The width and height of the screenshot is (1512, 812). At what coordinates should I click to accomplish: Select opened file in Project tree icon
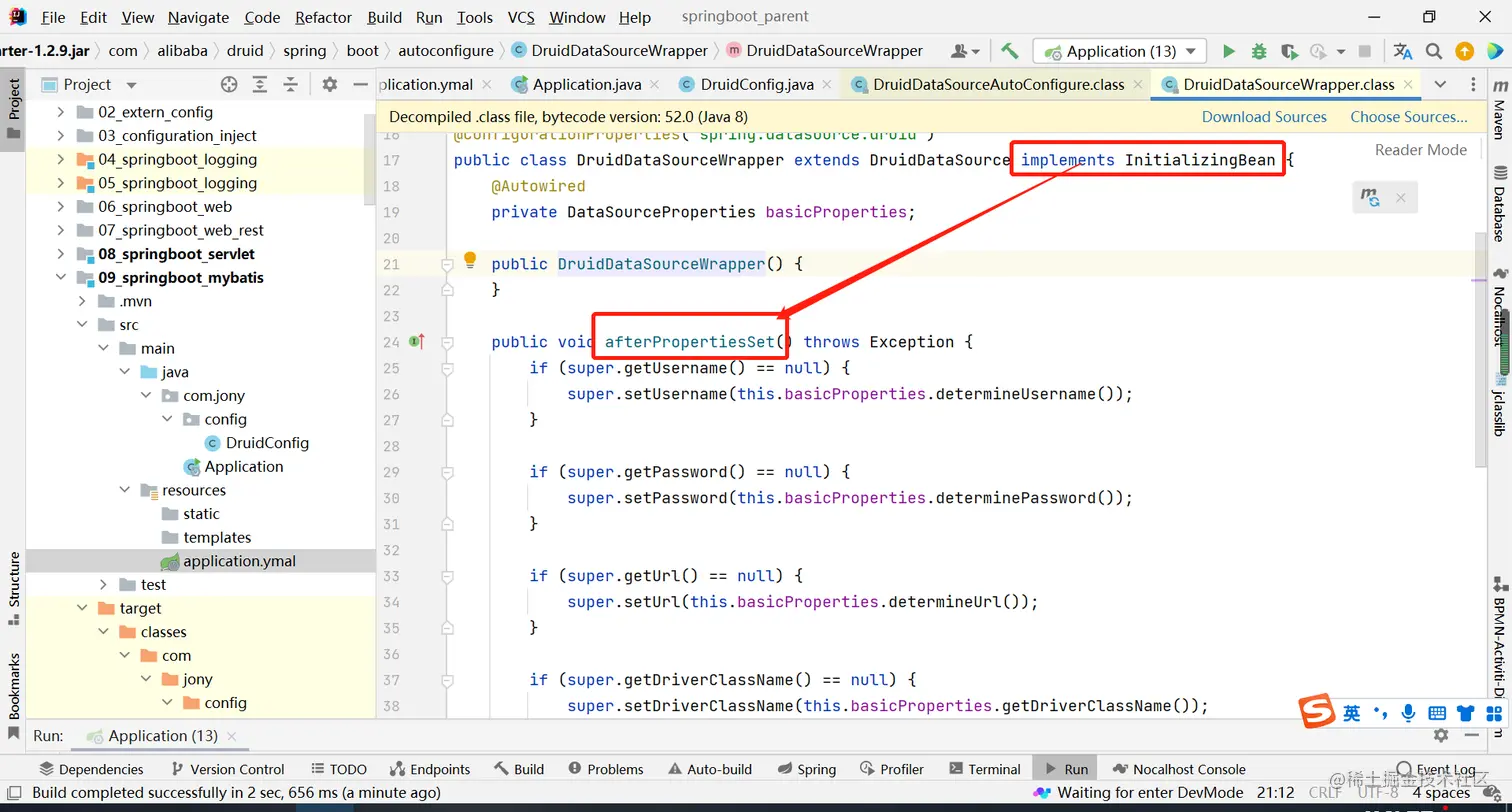229,85
